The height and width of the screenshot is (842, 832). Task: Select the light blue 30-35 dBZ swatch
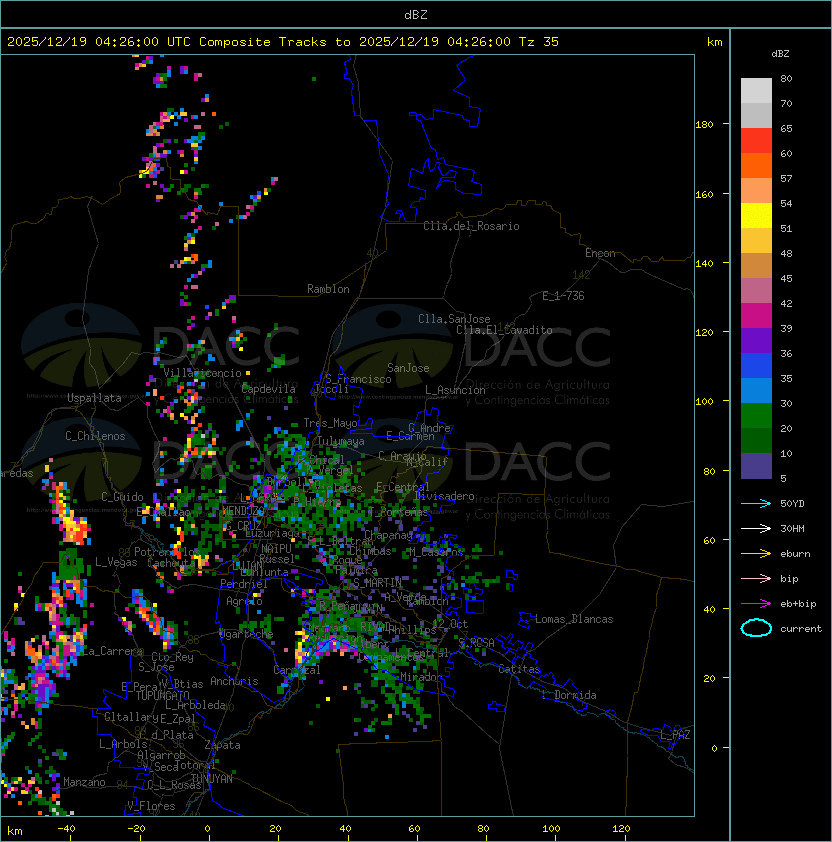tap(756, 390)
